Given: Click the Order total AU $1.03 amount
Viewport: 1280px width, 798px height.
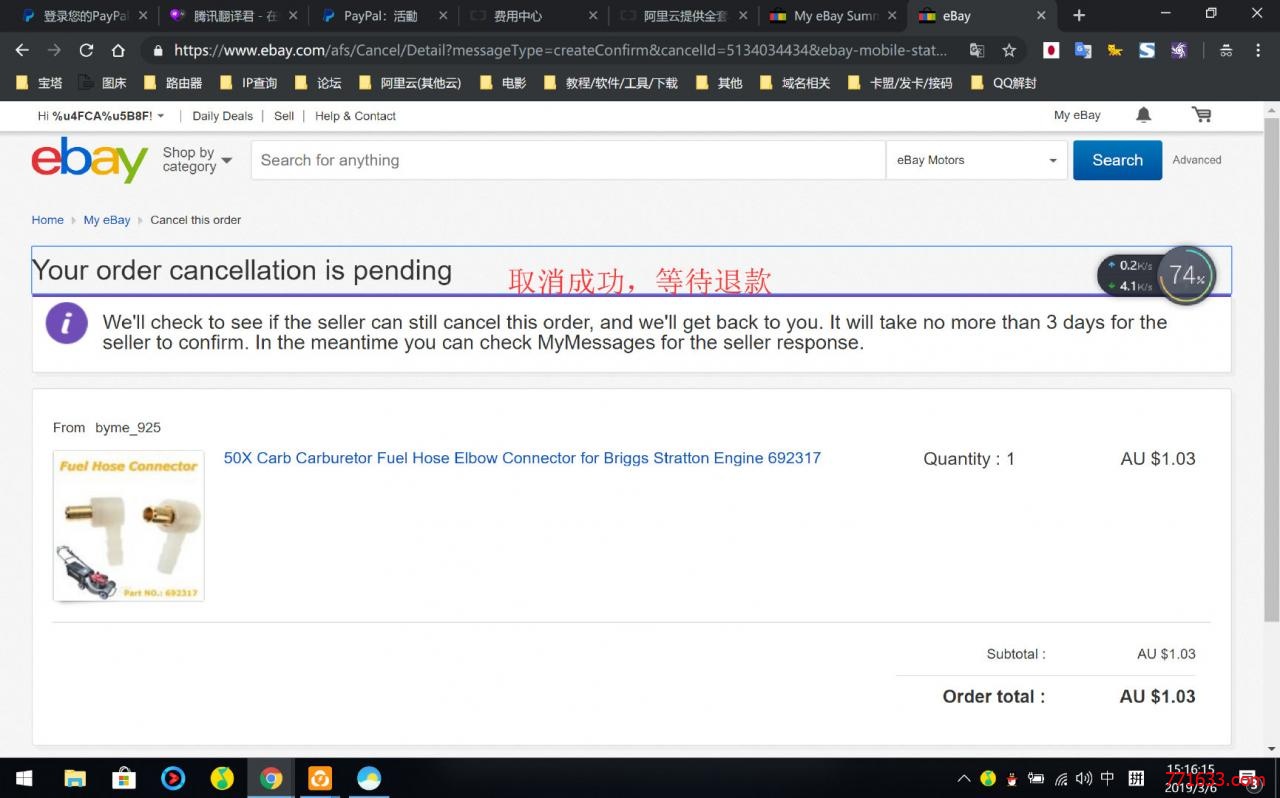Looking at the screenshot, I should coord(1158,697).
